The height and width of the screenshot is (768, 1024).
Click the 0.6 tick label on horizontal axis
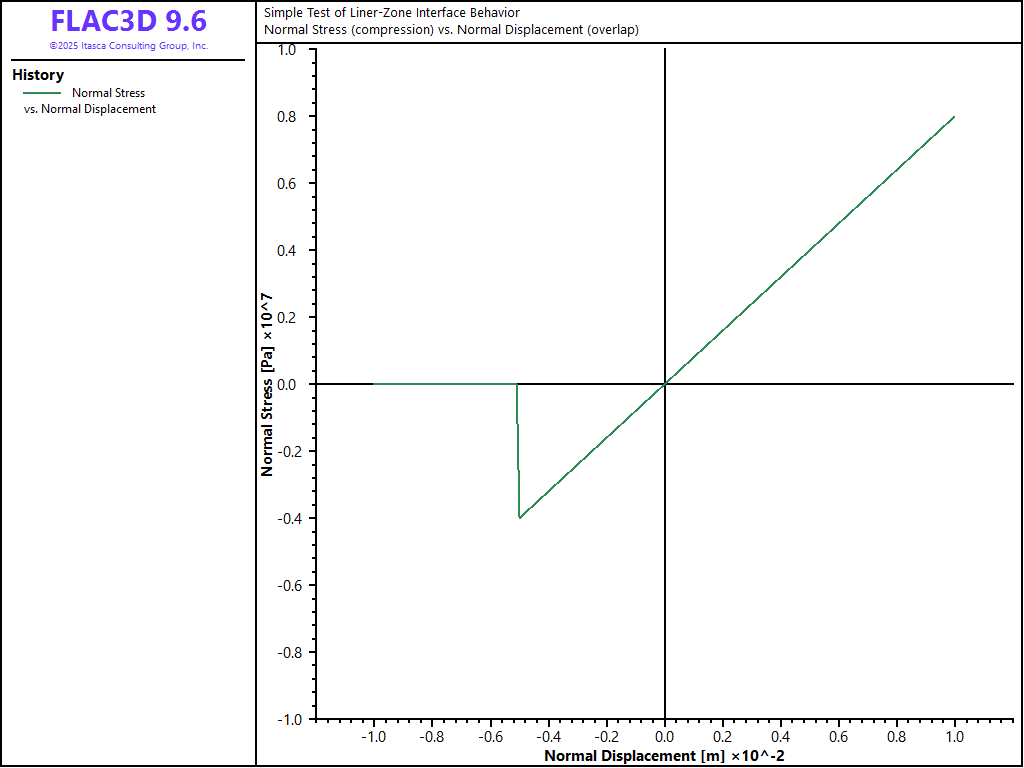(x=839, y=736)
